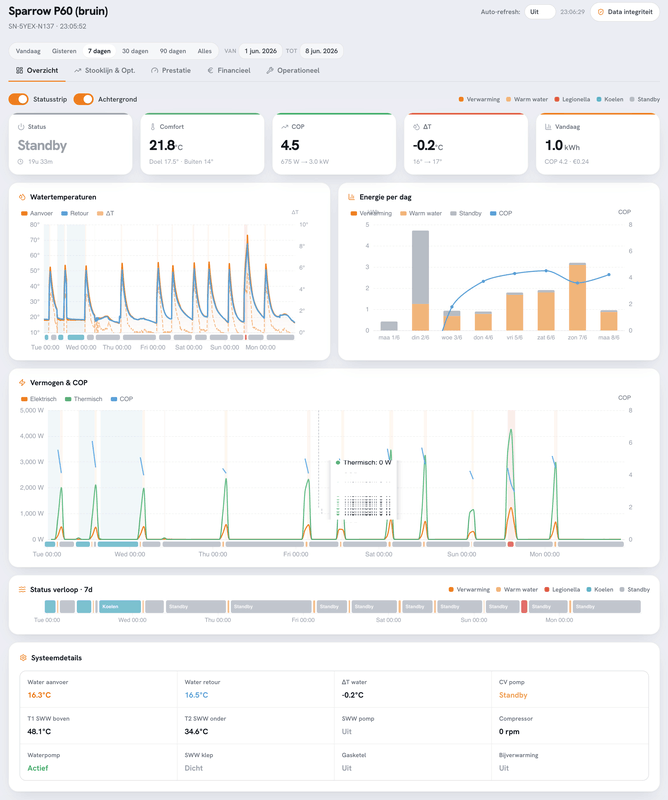668x800 pixels.
Task: Open the VAN date field 1 jun. 2026
Action: [260, 51]
